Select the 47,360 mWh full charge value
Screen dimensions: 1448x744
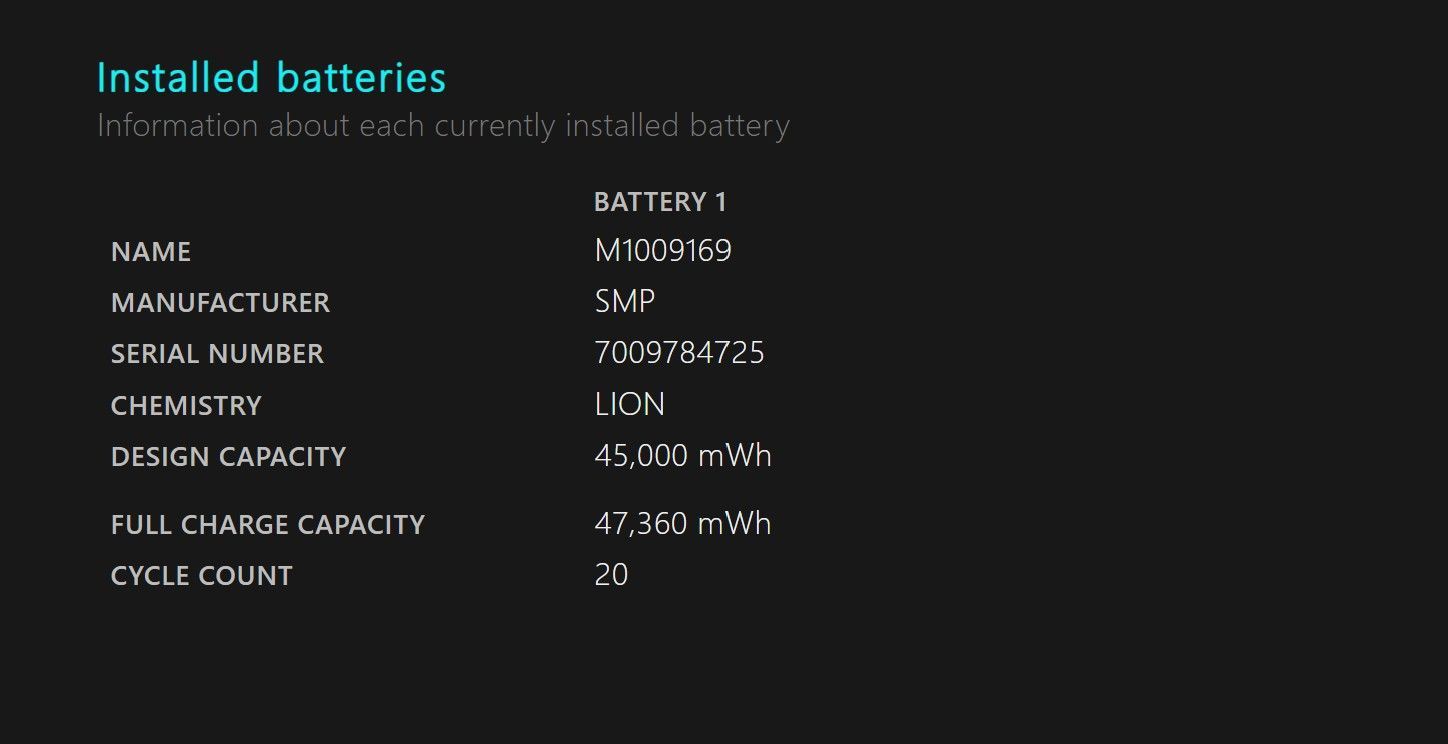pyautogui.click(x=683, y=524)
